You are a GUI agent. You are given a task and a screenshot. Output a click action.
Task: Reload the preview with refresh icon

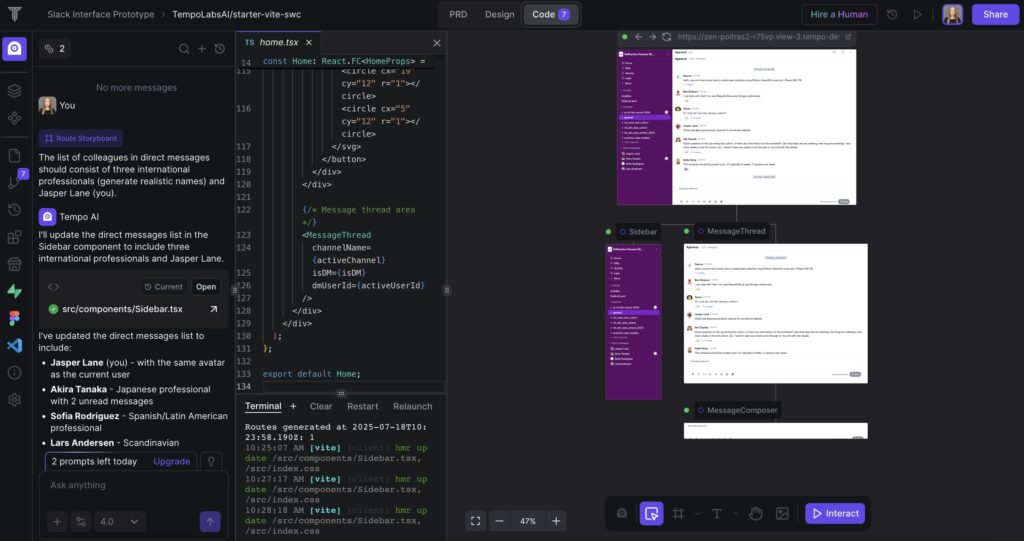(x=666, y=37)
